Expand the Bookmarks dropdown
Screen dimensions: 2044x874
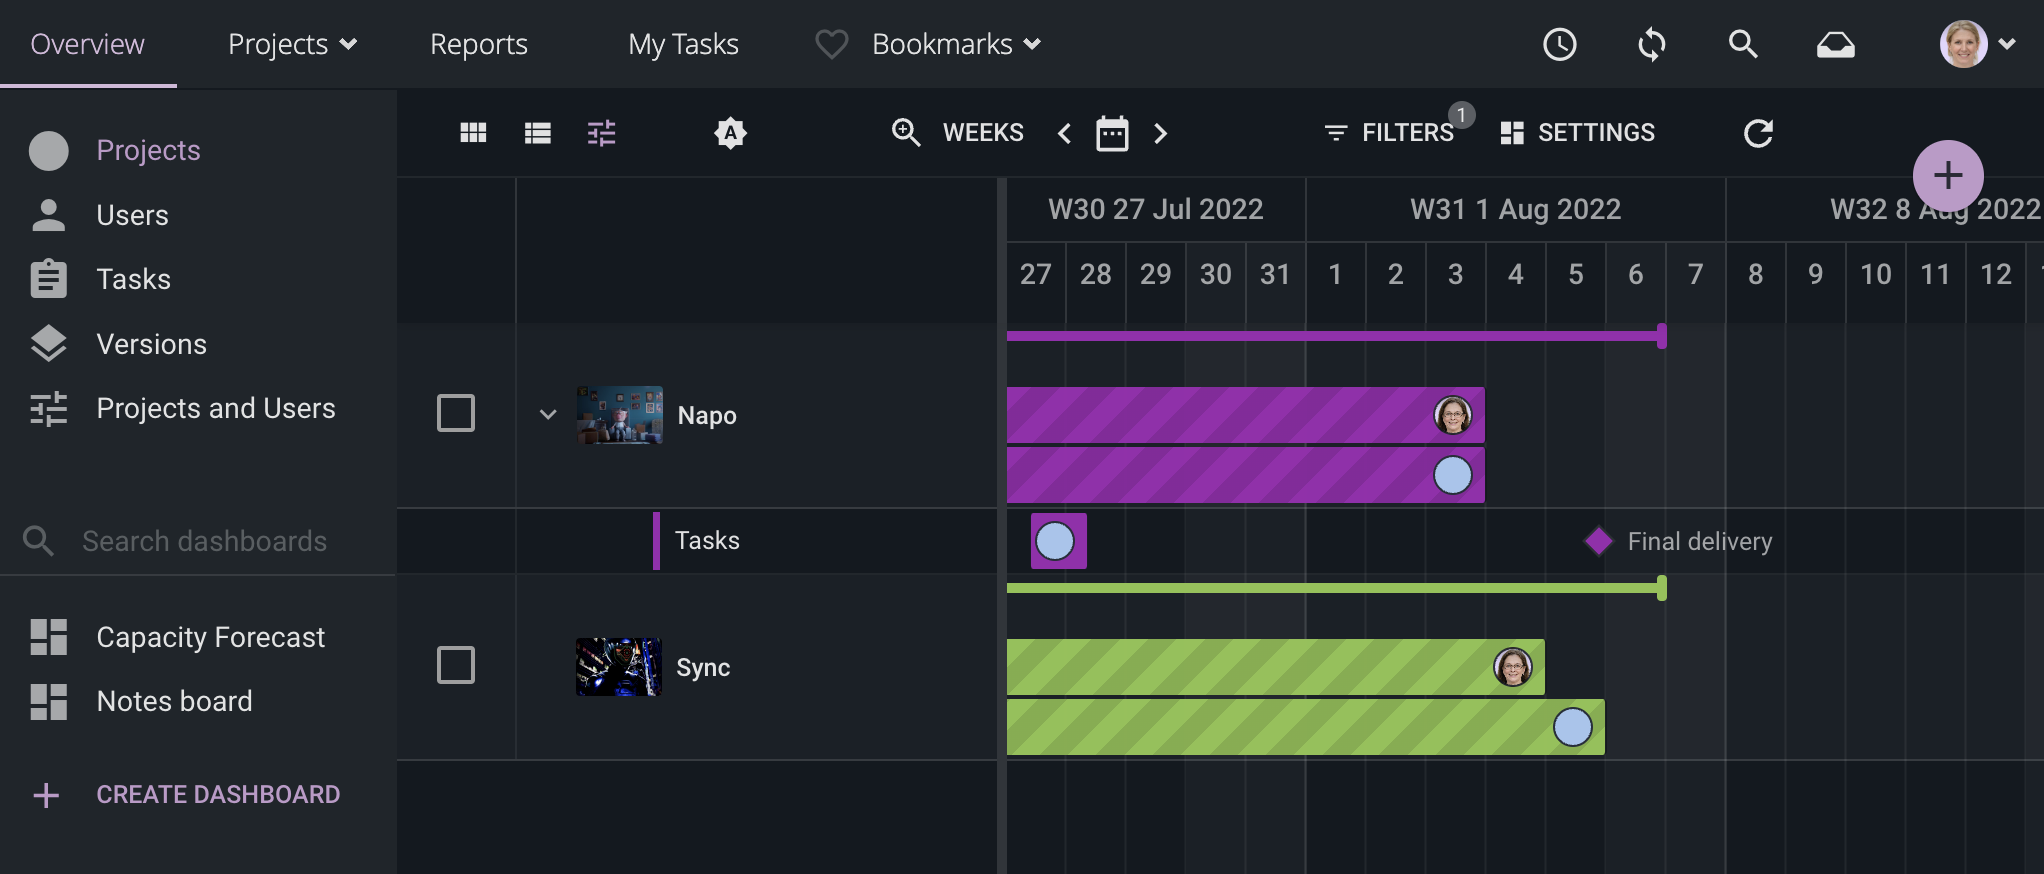(x=955, y=44)
